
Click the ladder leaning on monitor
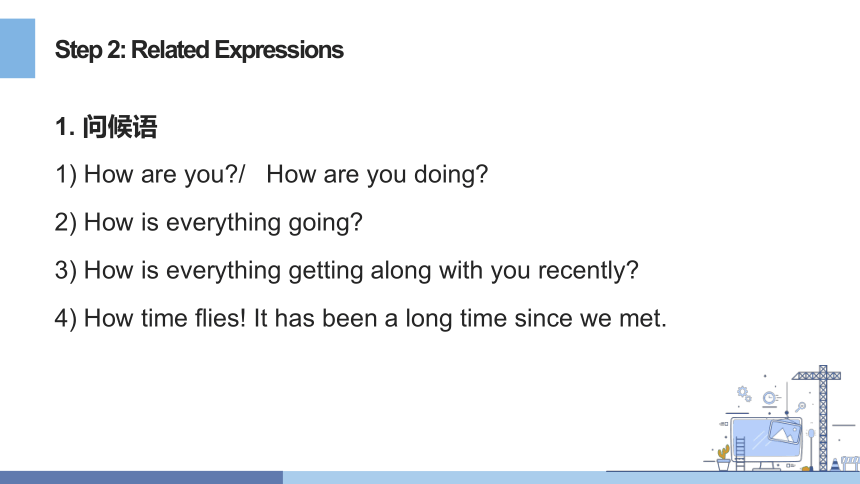tap(740, 454)
